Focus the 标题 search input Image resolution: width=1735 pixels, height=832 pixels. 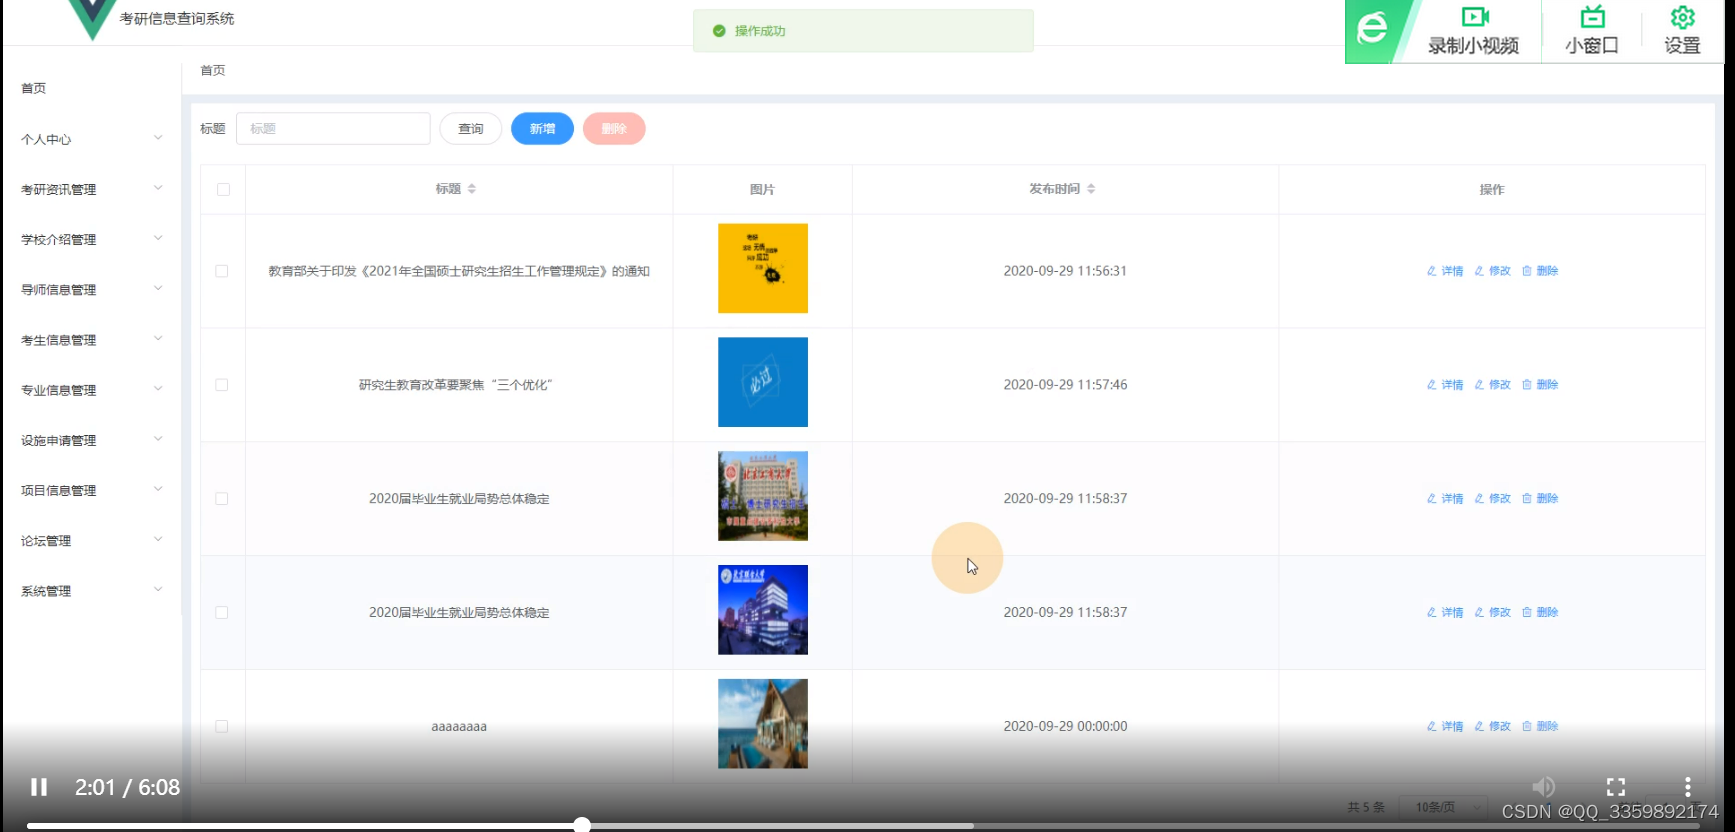(333, 129)
